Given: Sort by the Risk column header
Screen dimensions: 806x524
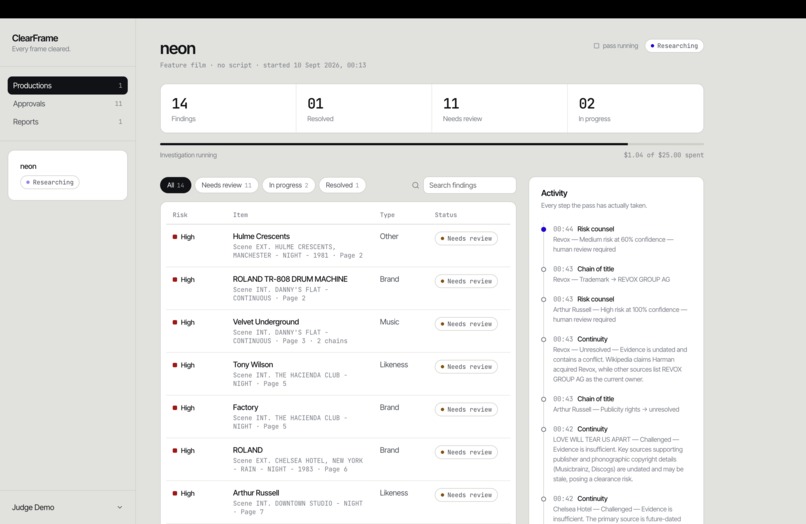Looking at the screenshot, I should [x=180, y=215].
